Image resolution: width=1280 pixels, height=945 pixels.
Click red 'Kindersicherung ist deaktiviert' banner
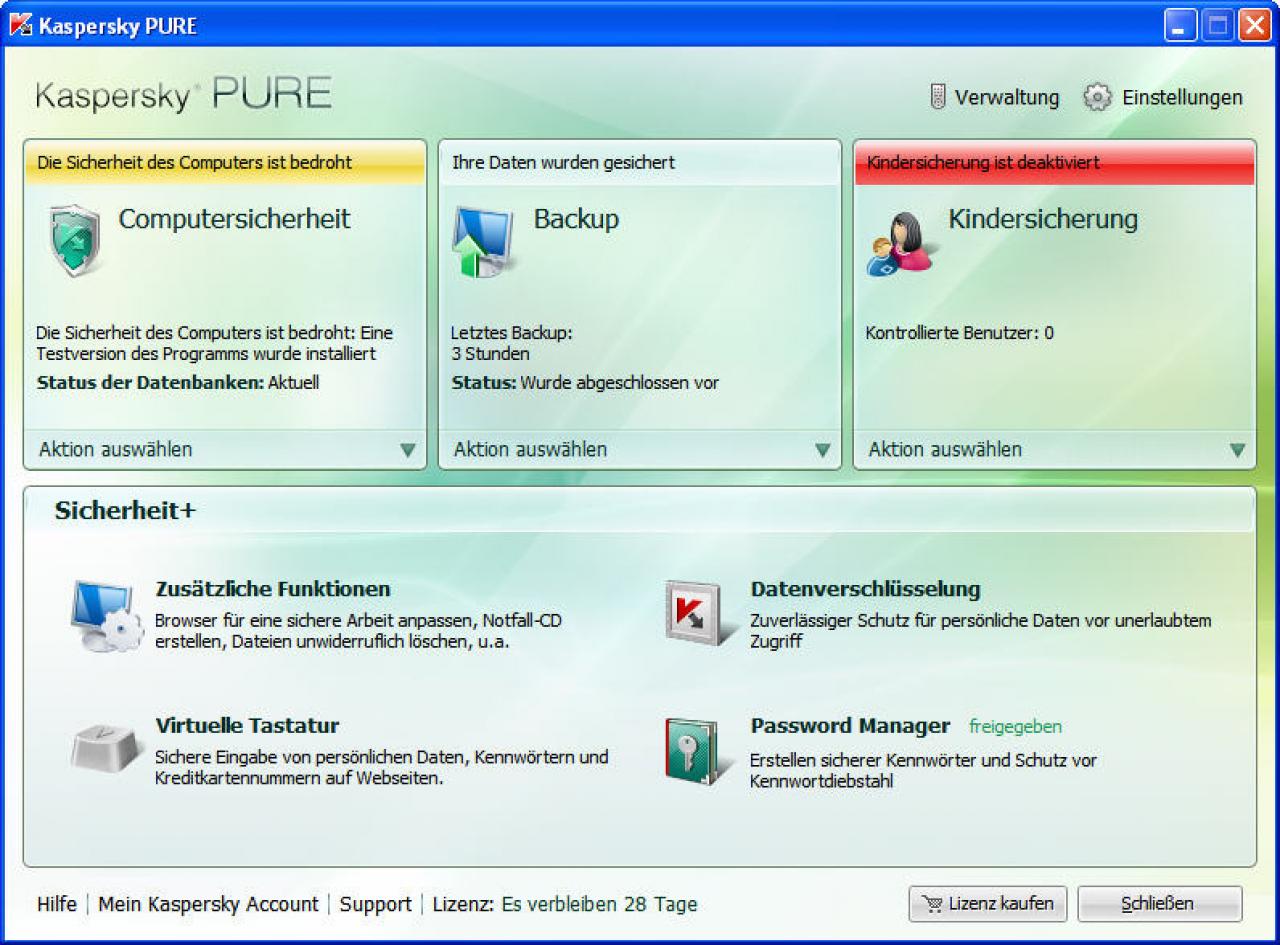(1055, 162)
